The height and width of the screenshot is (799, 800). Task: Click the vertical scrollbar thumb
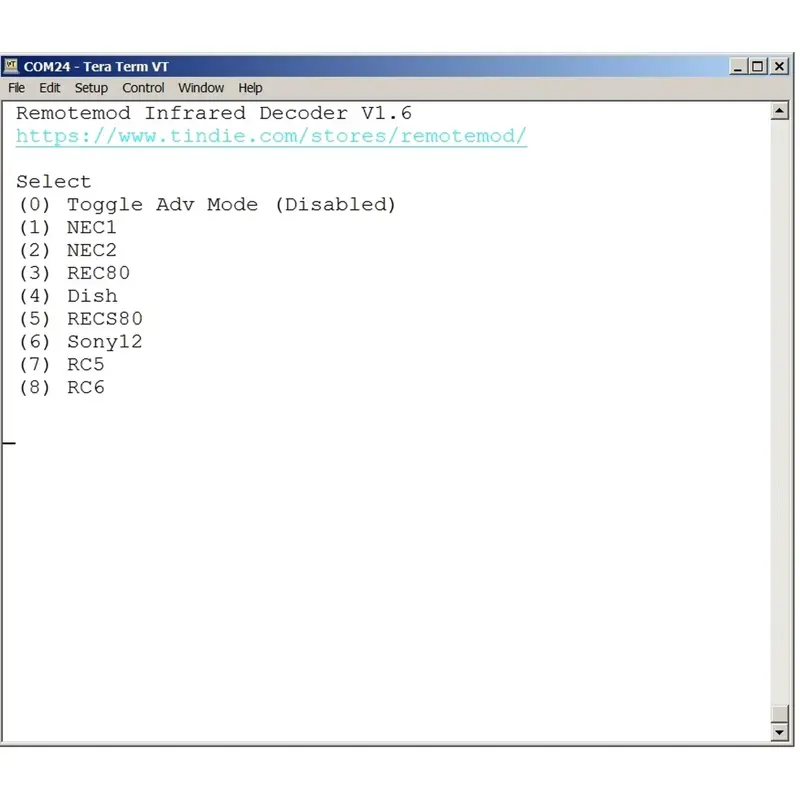point(780,714)
